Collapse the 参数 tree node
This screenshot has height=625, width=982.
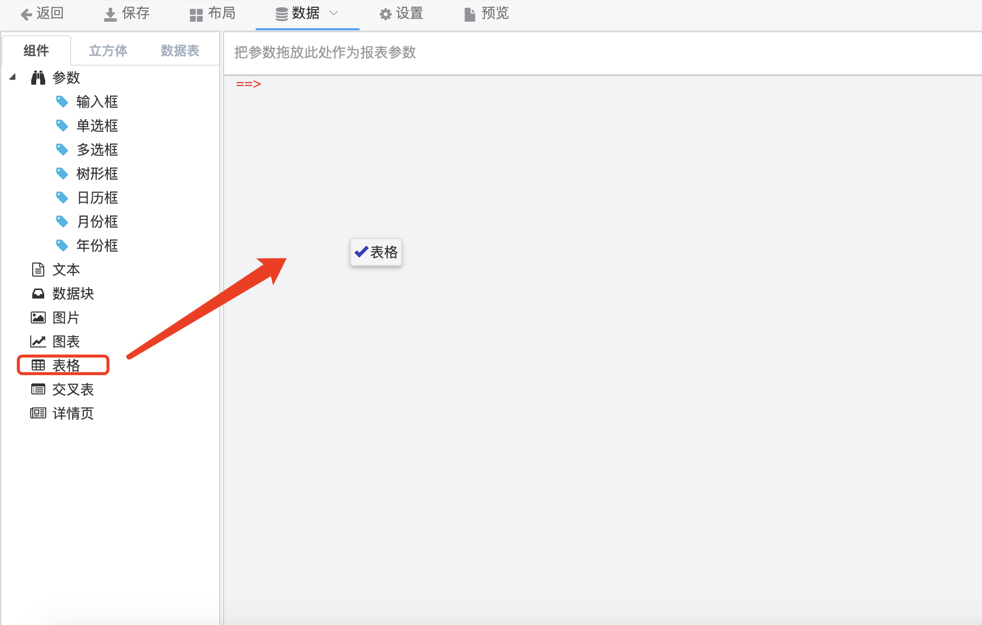tap(13, 78)
